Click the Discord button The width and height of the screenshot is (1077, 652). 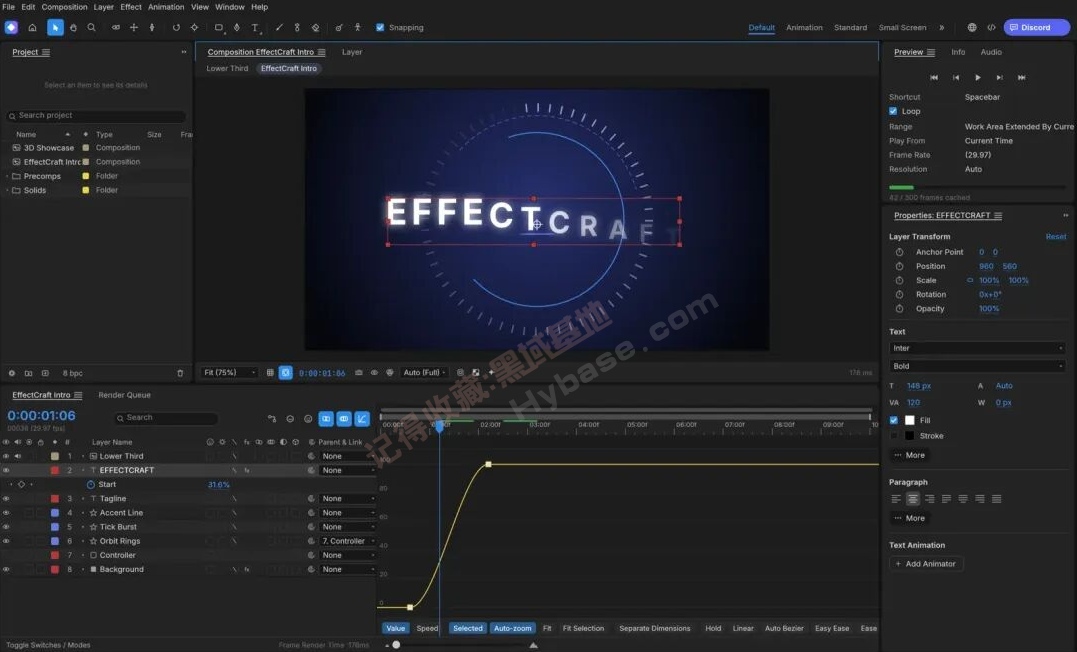[1036, 27]
